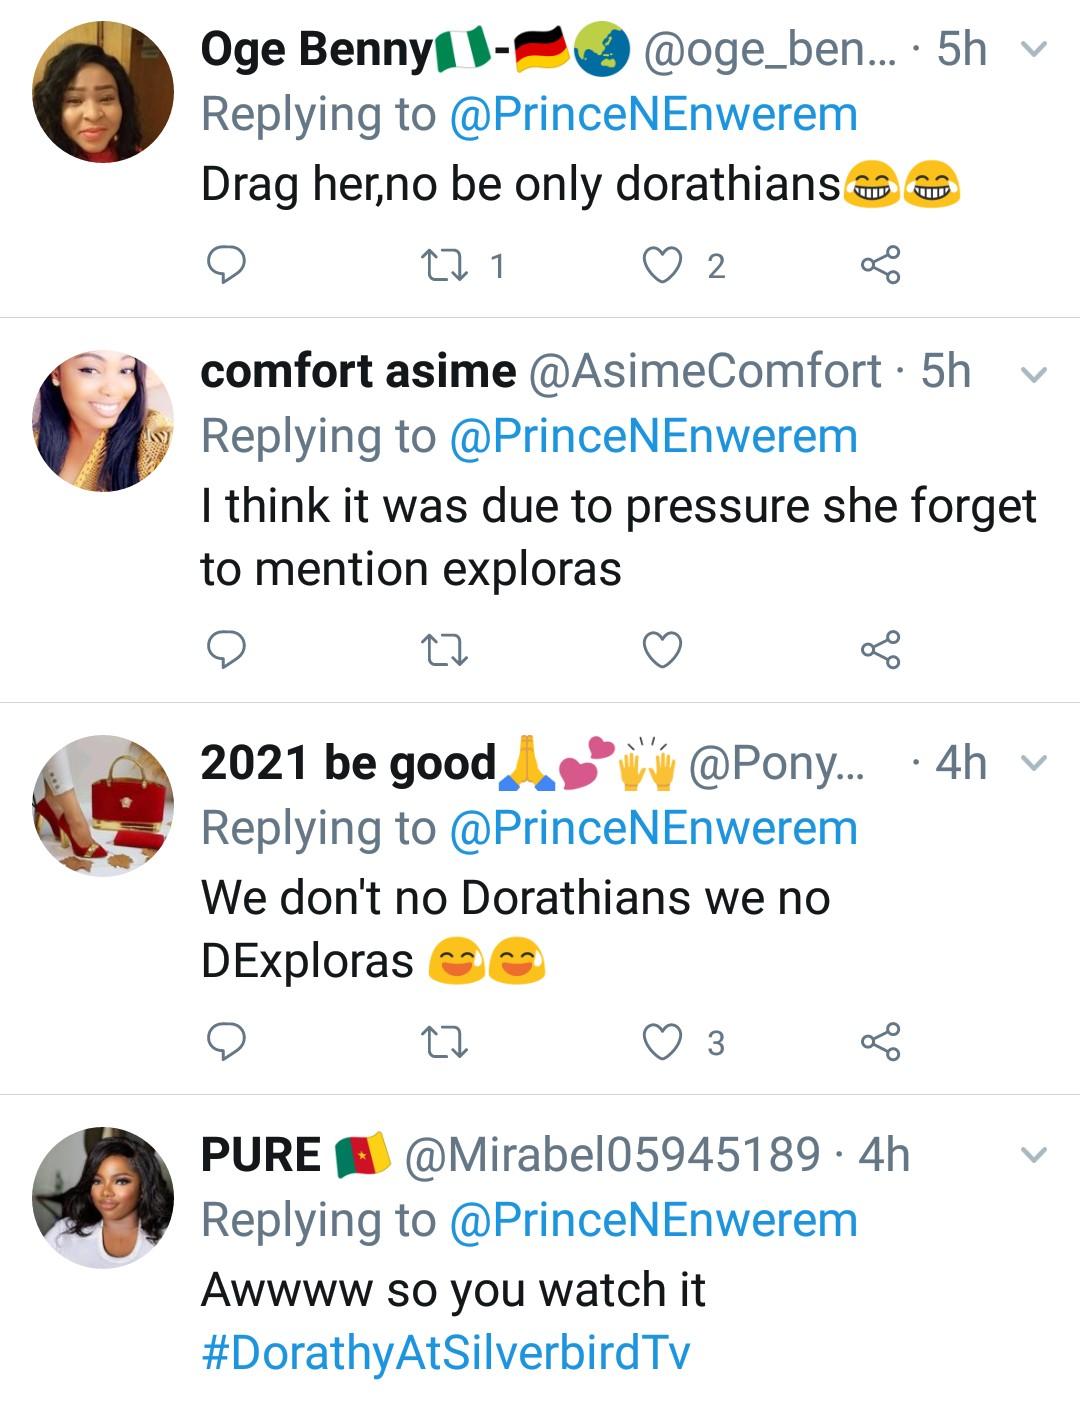
Task: Open the #DorathyAtSilverbirdTv hashtag
Action: click(x=445, y=1353)
